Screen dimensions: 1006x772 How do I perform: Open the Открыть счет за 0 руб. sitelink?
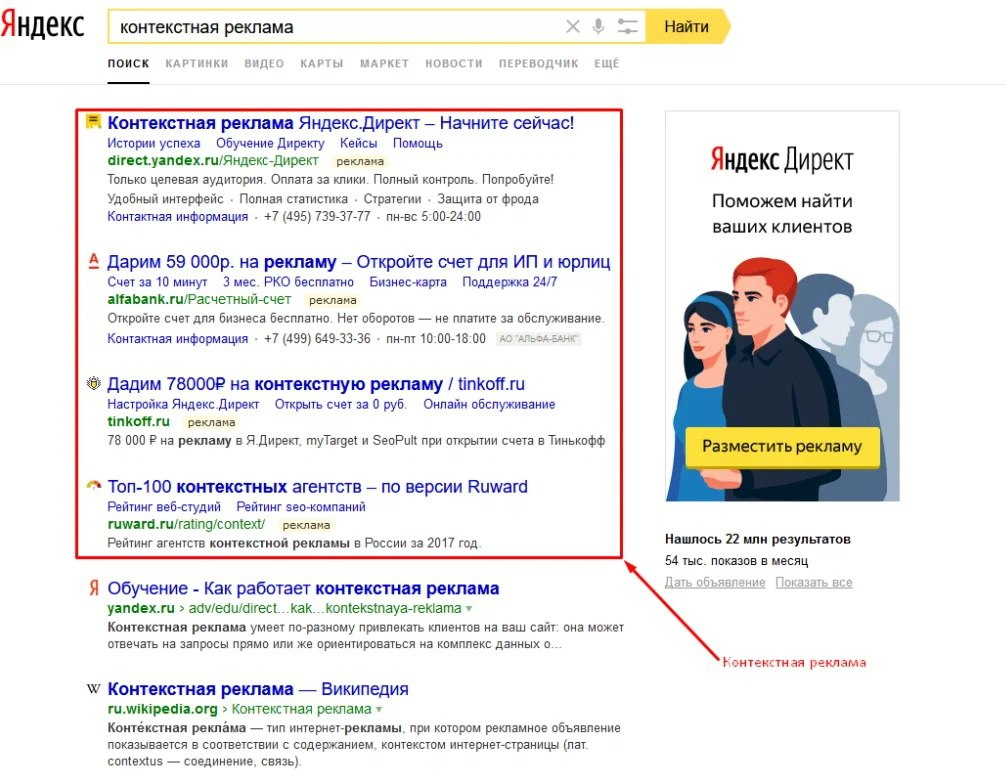(341, 404)
